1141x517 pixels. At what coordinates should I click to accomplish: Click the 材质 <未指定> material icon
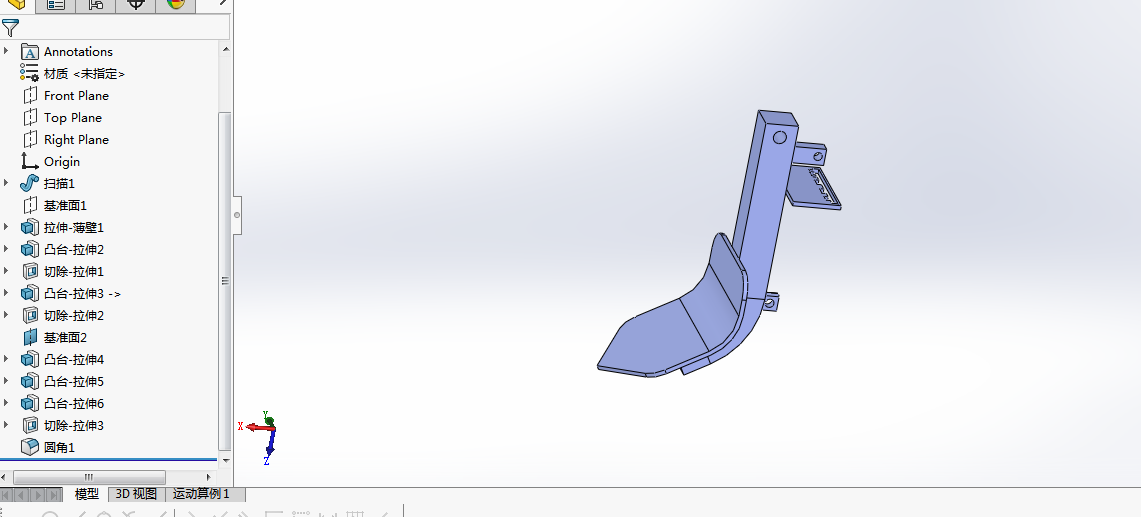[29, 74]
